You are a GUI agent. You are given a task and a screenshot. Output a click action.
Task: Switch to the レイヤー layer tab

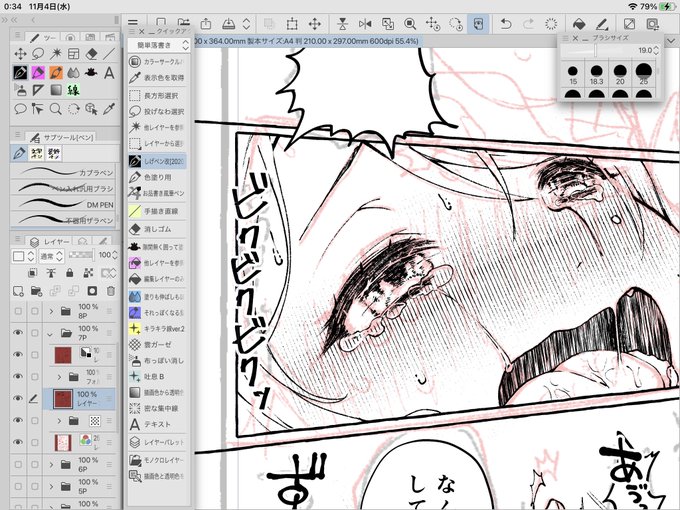[50, 241]
